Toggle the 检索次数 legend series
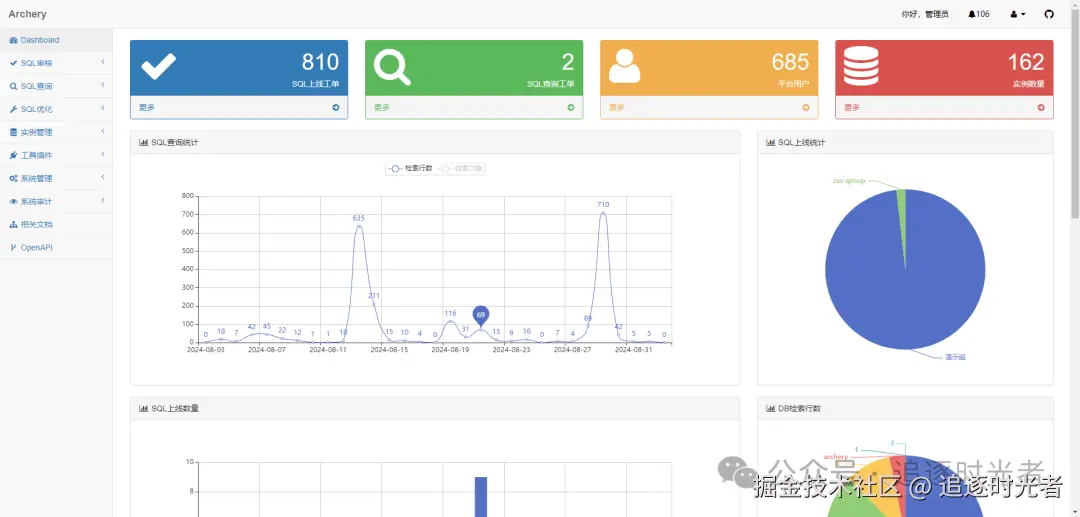The width and height of the screenshot is (1080, 517). pos(461,168)
